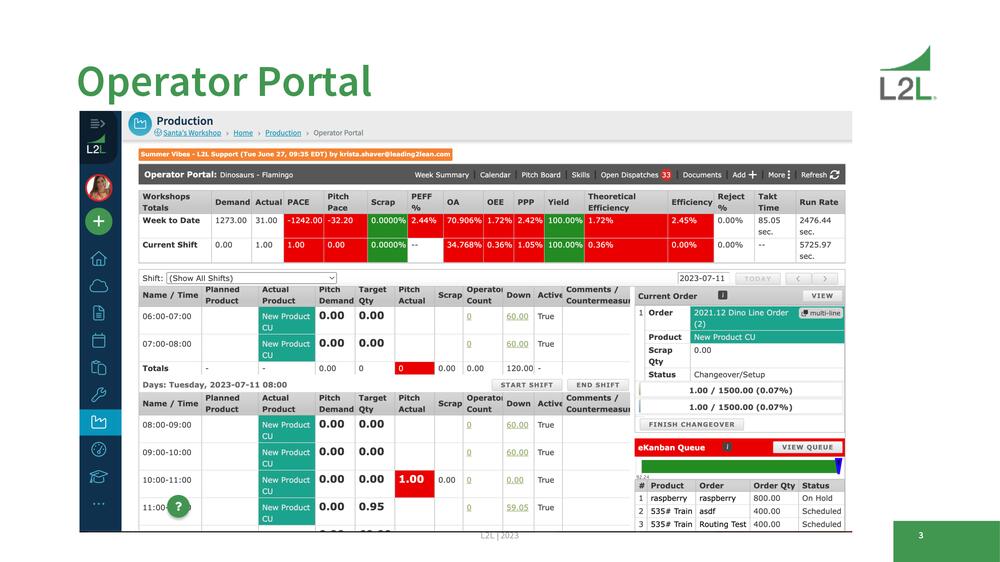Click the Production breadcrumb link
This screenshot has width=1000, height=562.
point(283,133)
